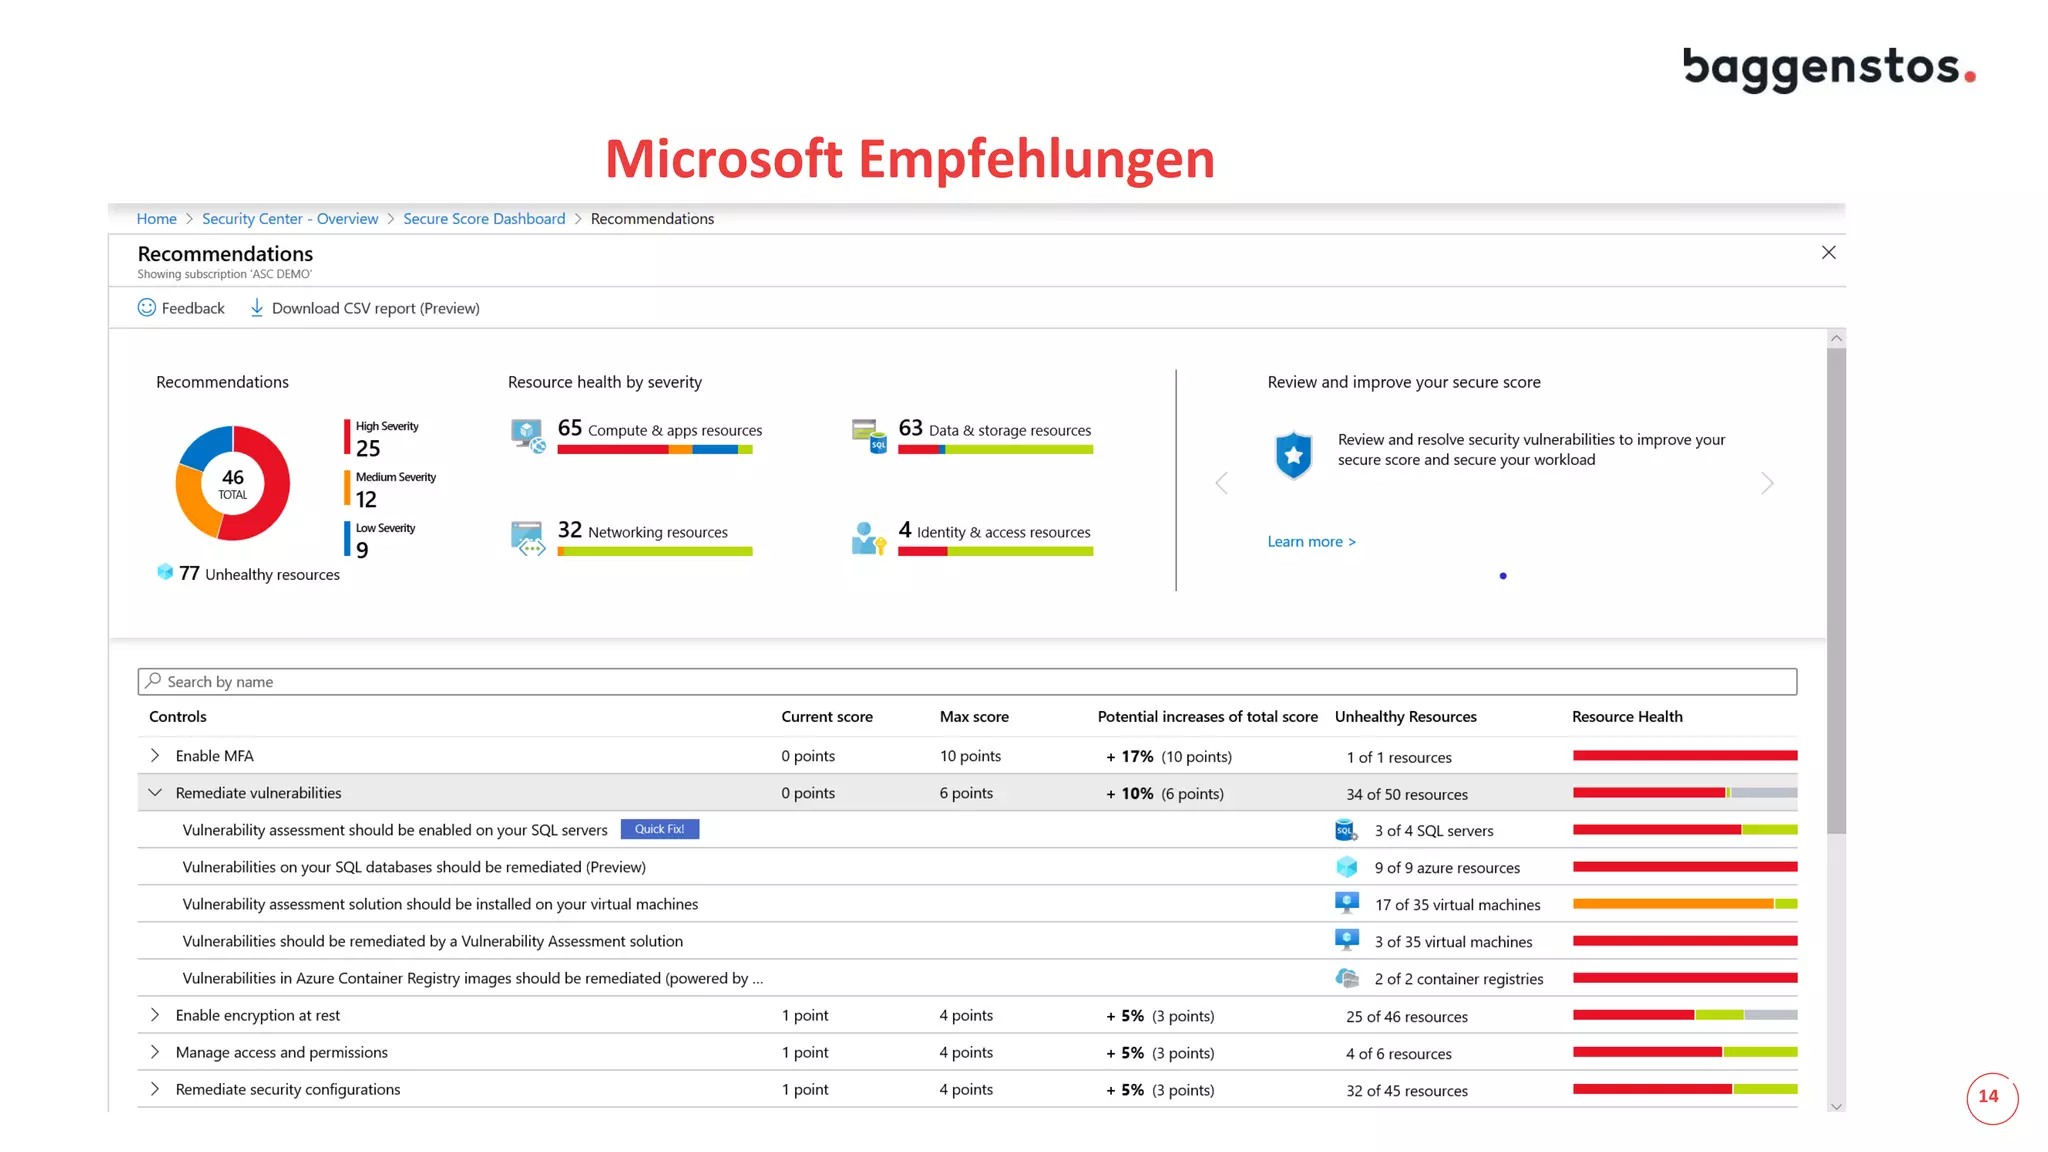Screen dimensions: 2048x1152
Task: Expand Remediate security configurations control
Action: point(154,1088)
